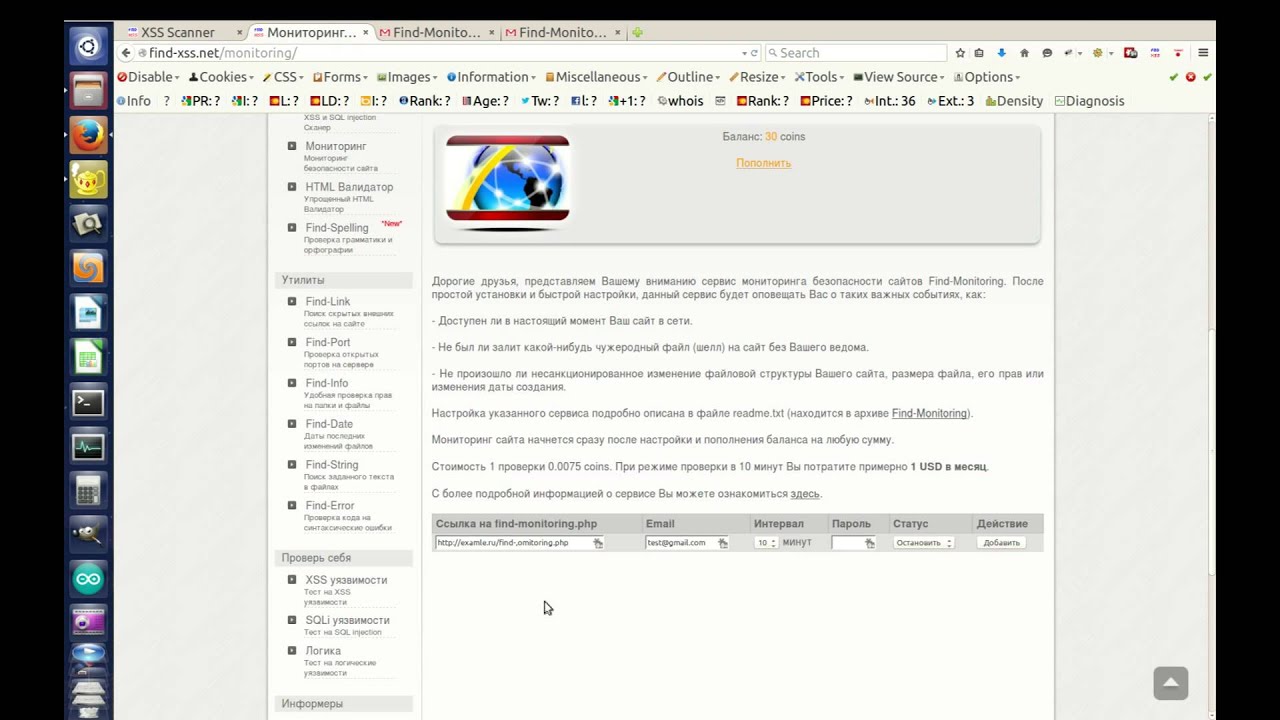Launch Arduino IDE from the dock
Viewport: 1280px width, 720px height.
pos(88,578)
